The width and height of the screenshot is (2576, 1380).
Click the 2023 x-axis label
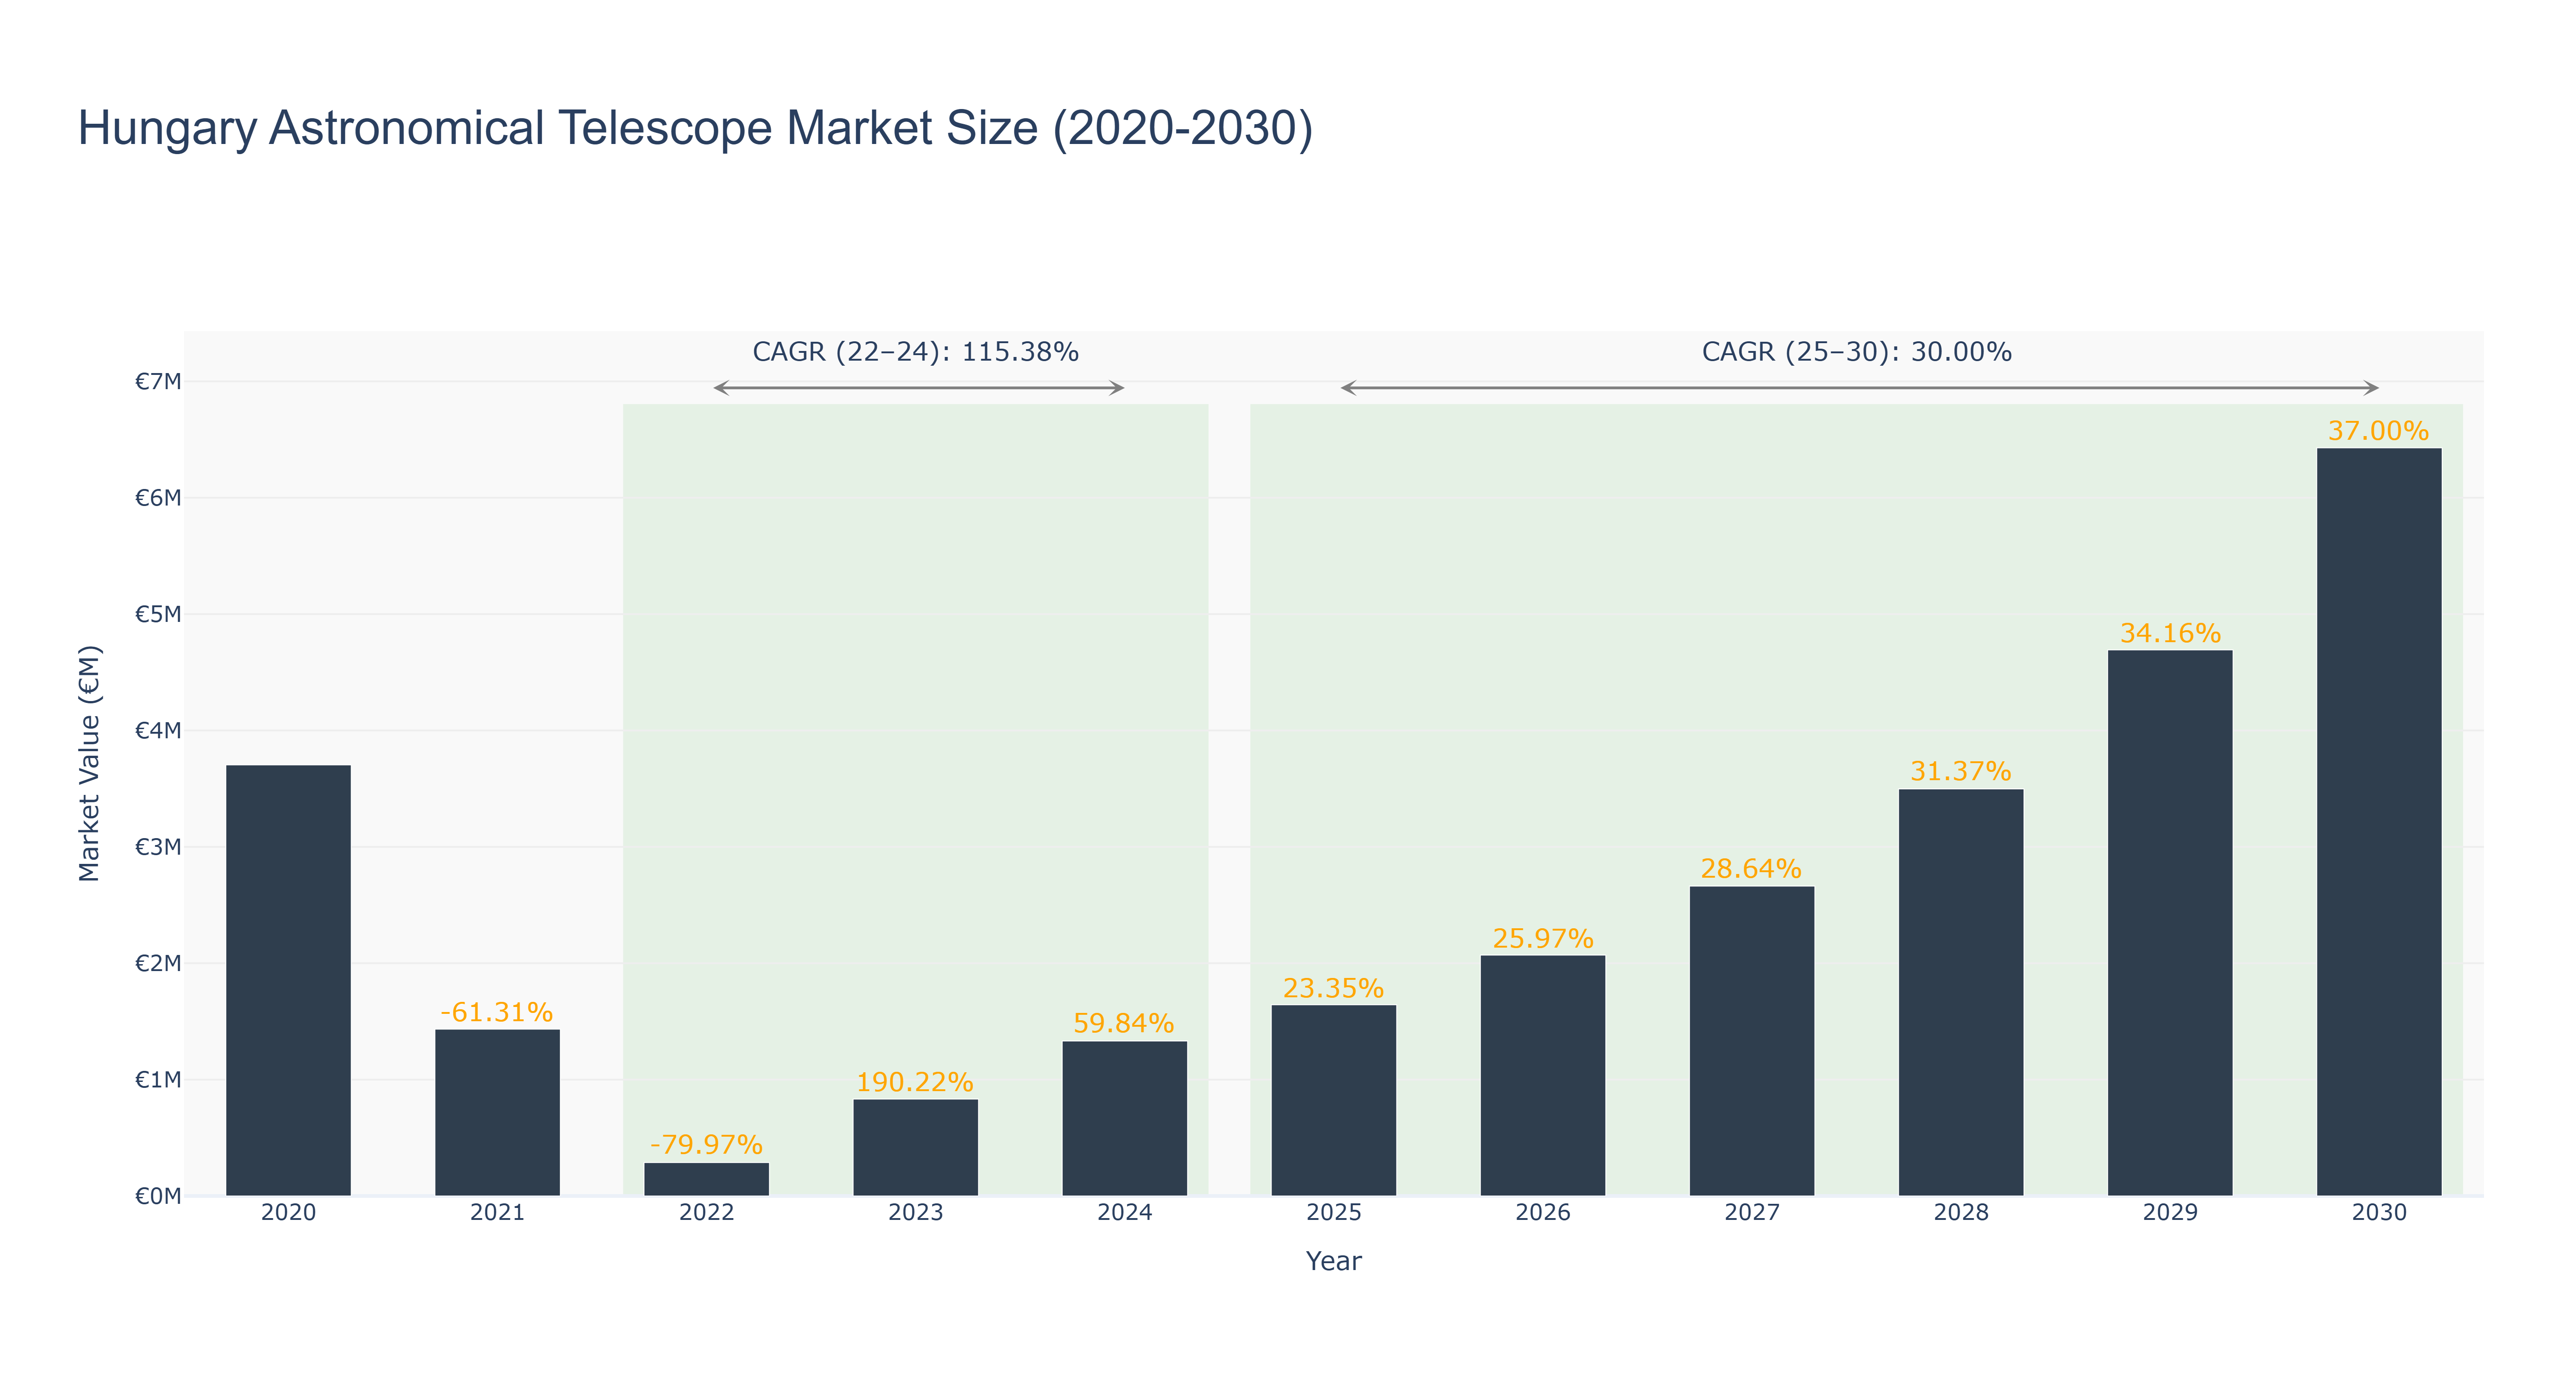(915, 1213)
